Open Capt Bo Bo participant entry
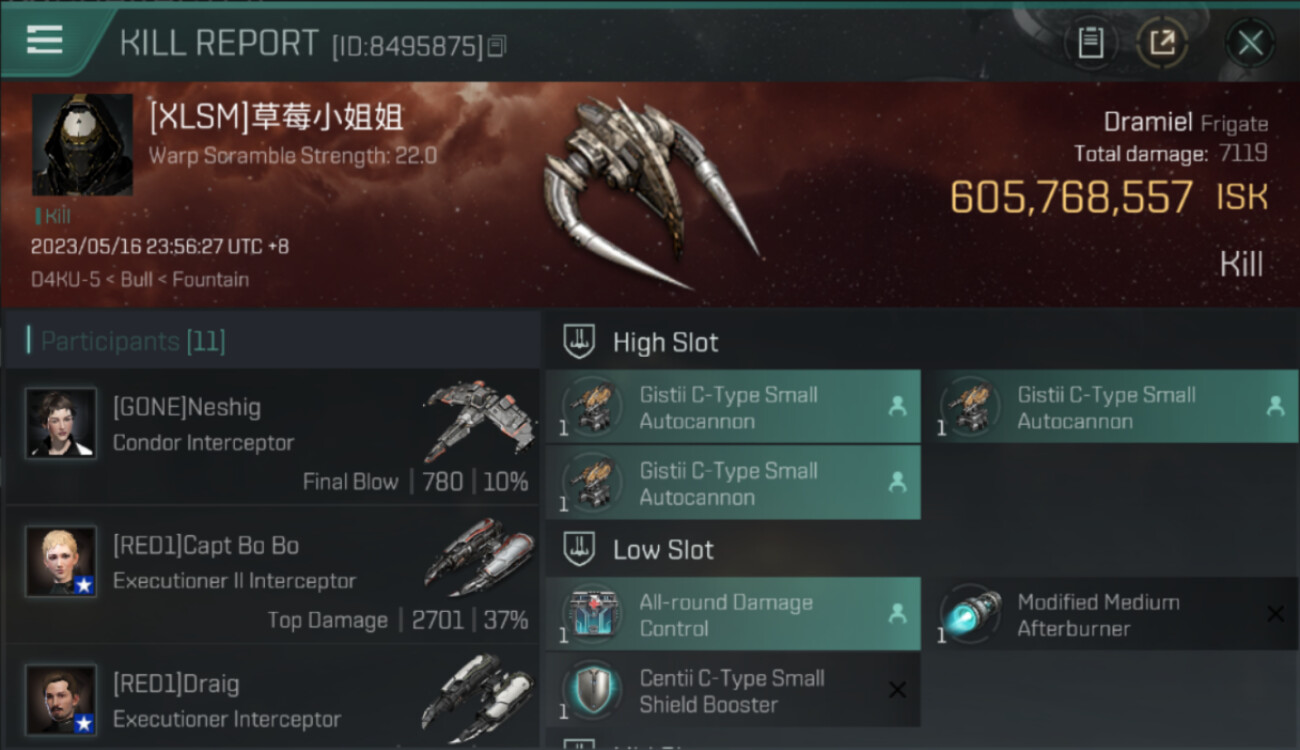 pos(272,574)
